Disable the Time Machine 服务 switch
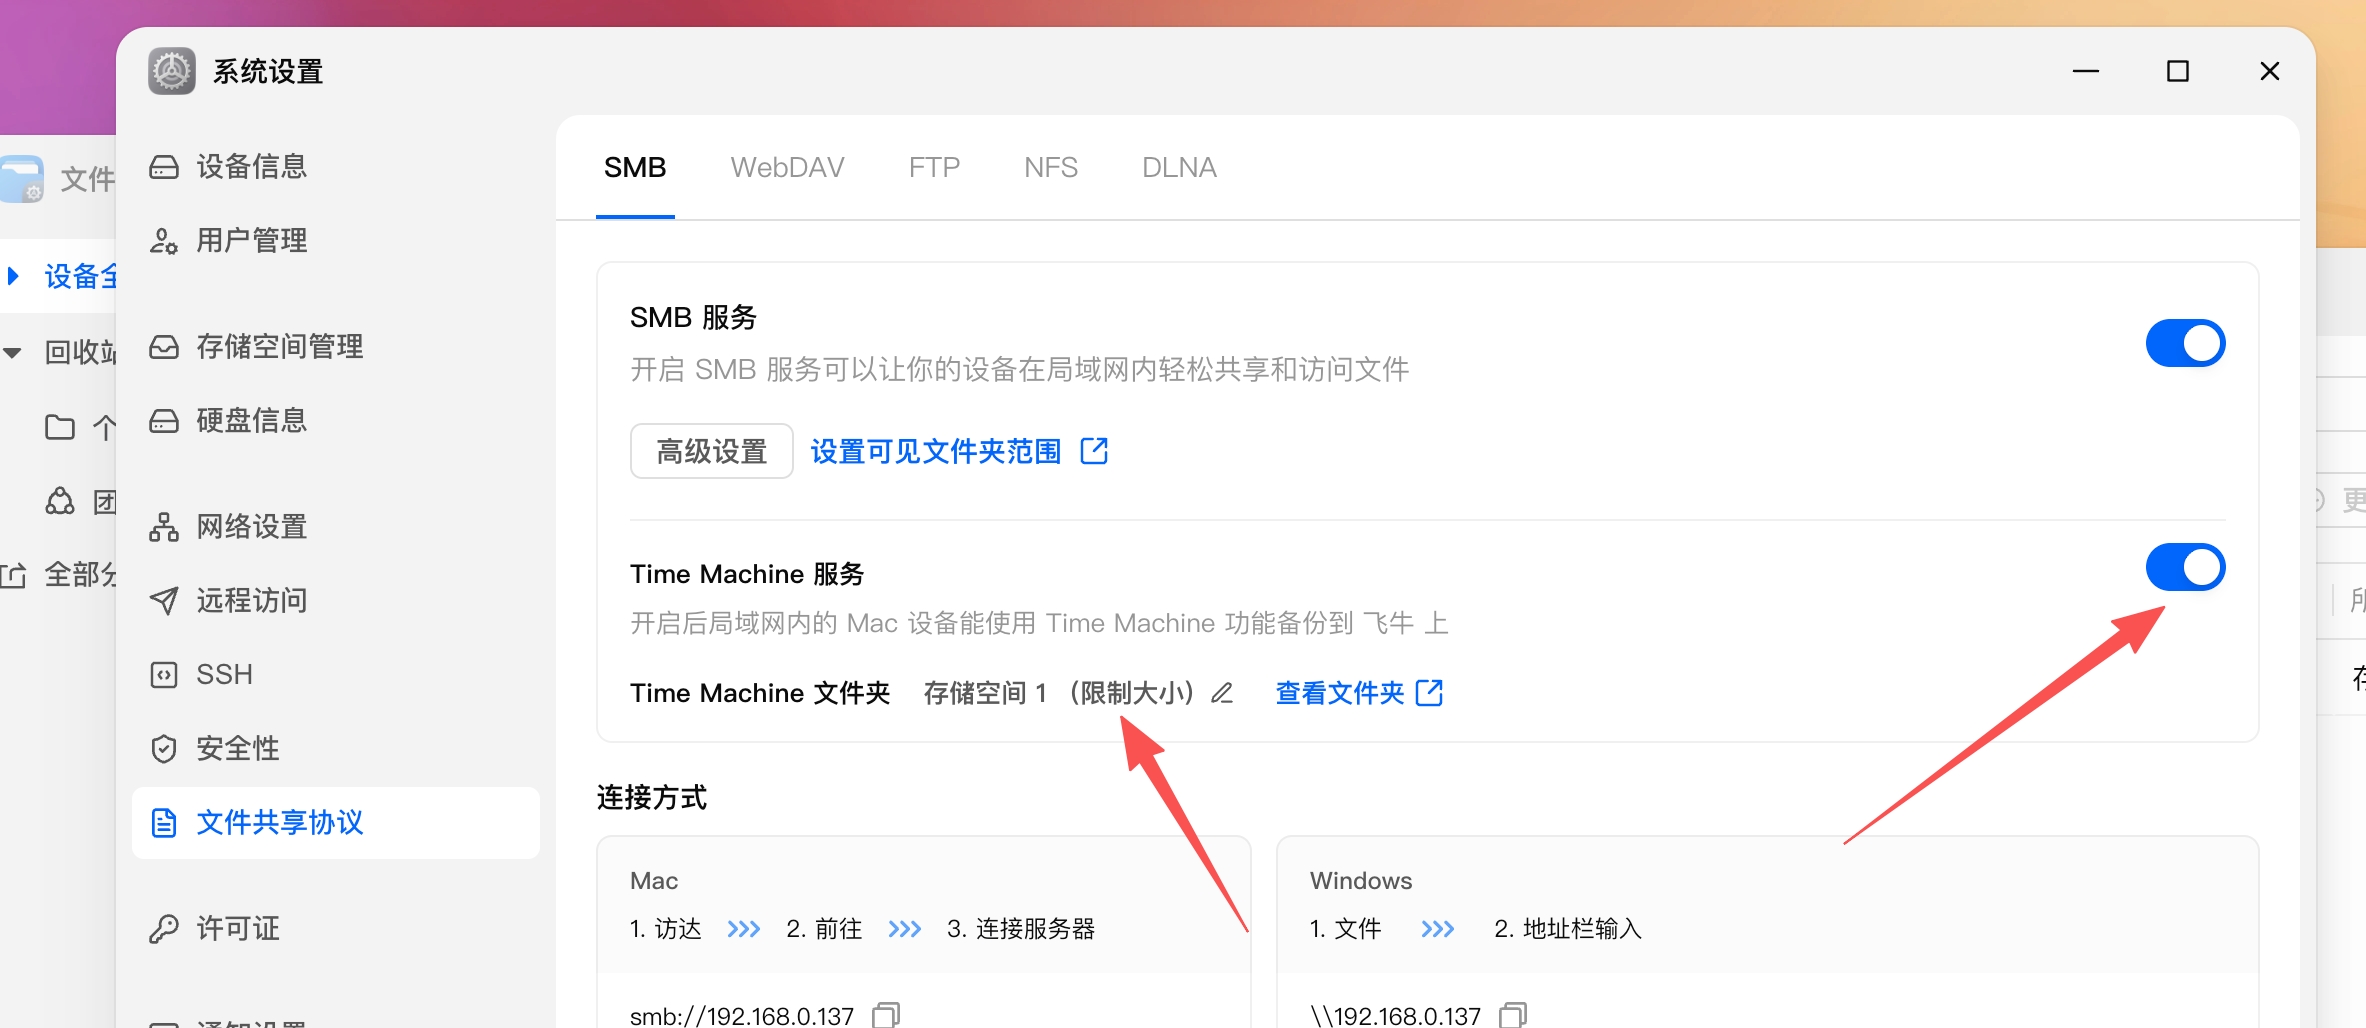 2185,567
